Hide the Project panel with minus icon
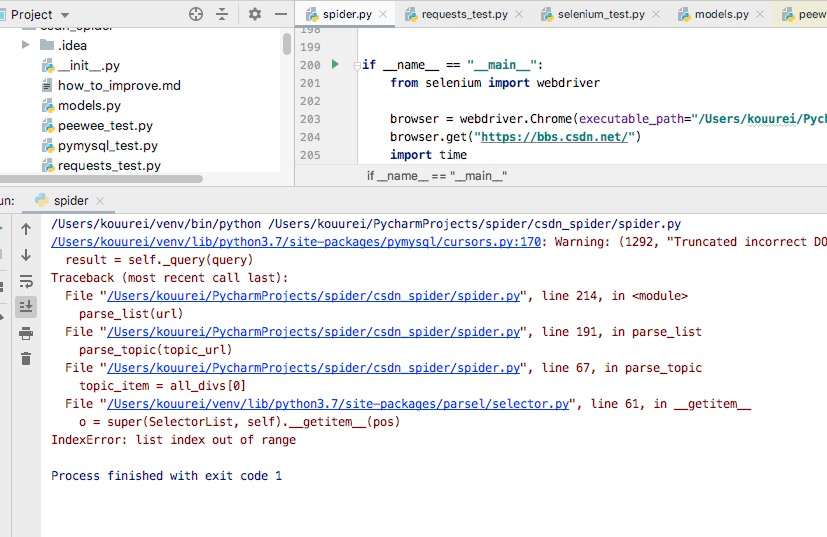The width and height of the screenshot is (827, 537). 281,14
